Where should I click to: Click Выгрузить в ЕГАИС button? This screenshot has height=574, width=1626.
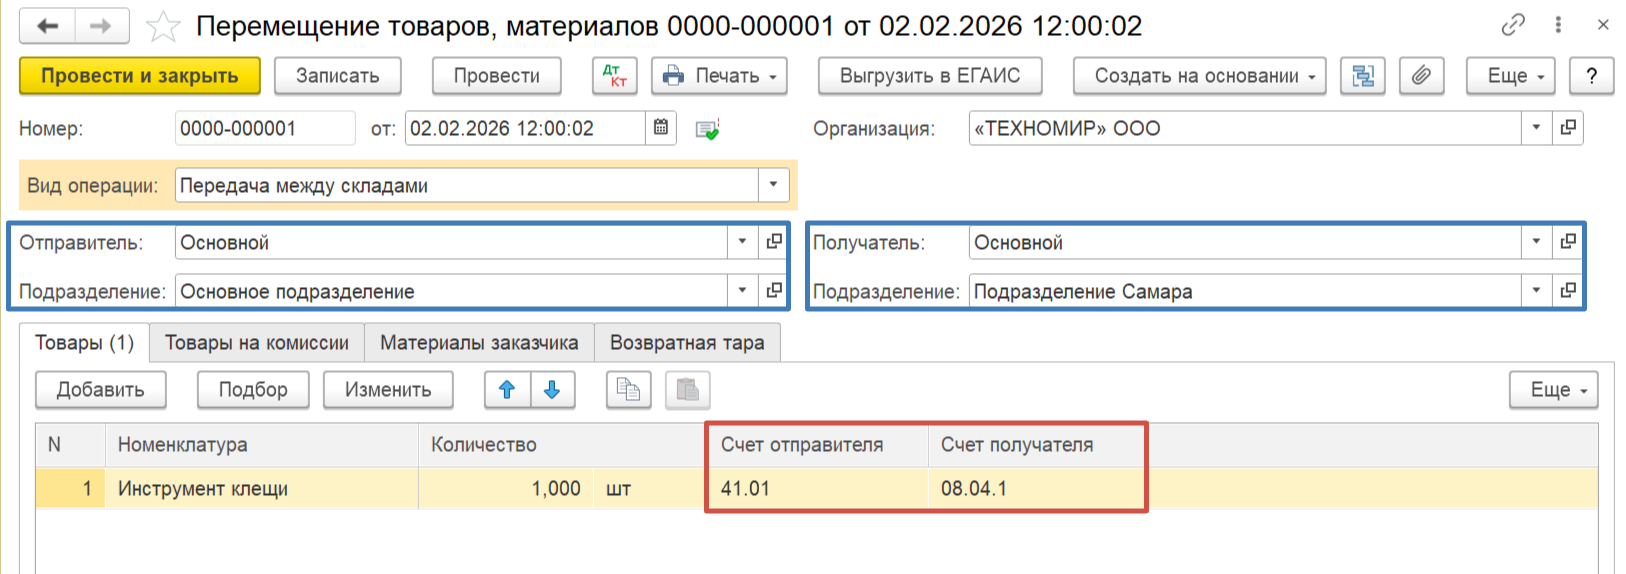930,76
